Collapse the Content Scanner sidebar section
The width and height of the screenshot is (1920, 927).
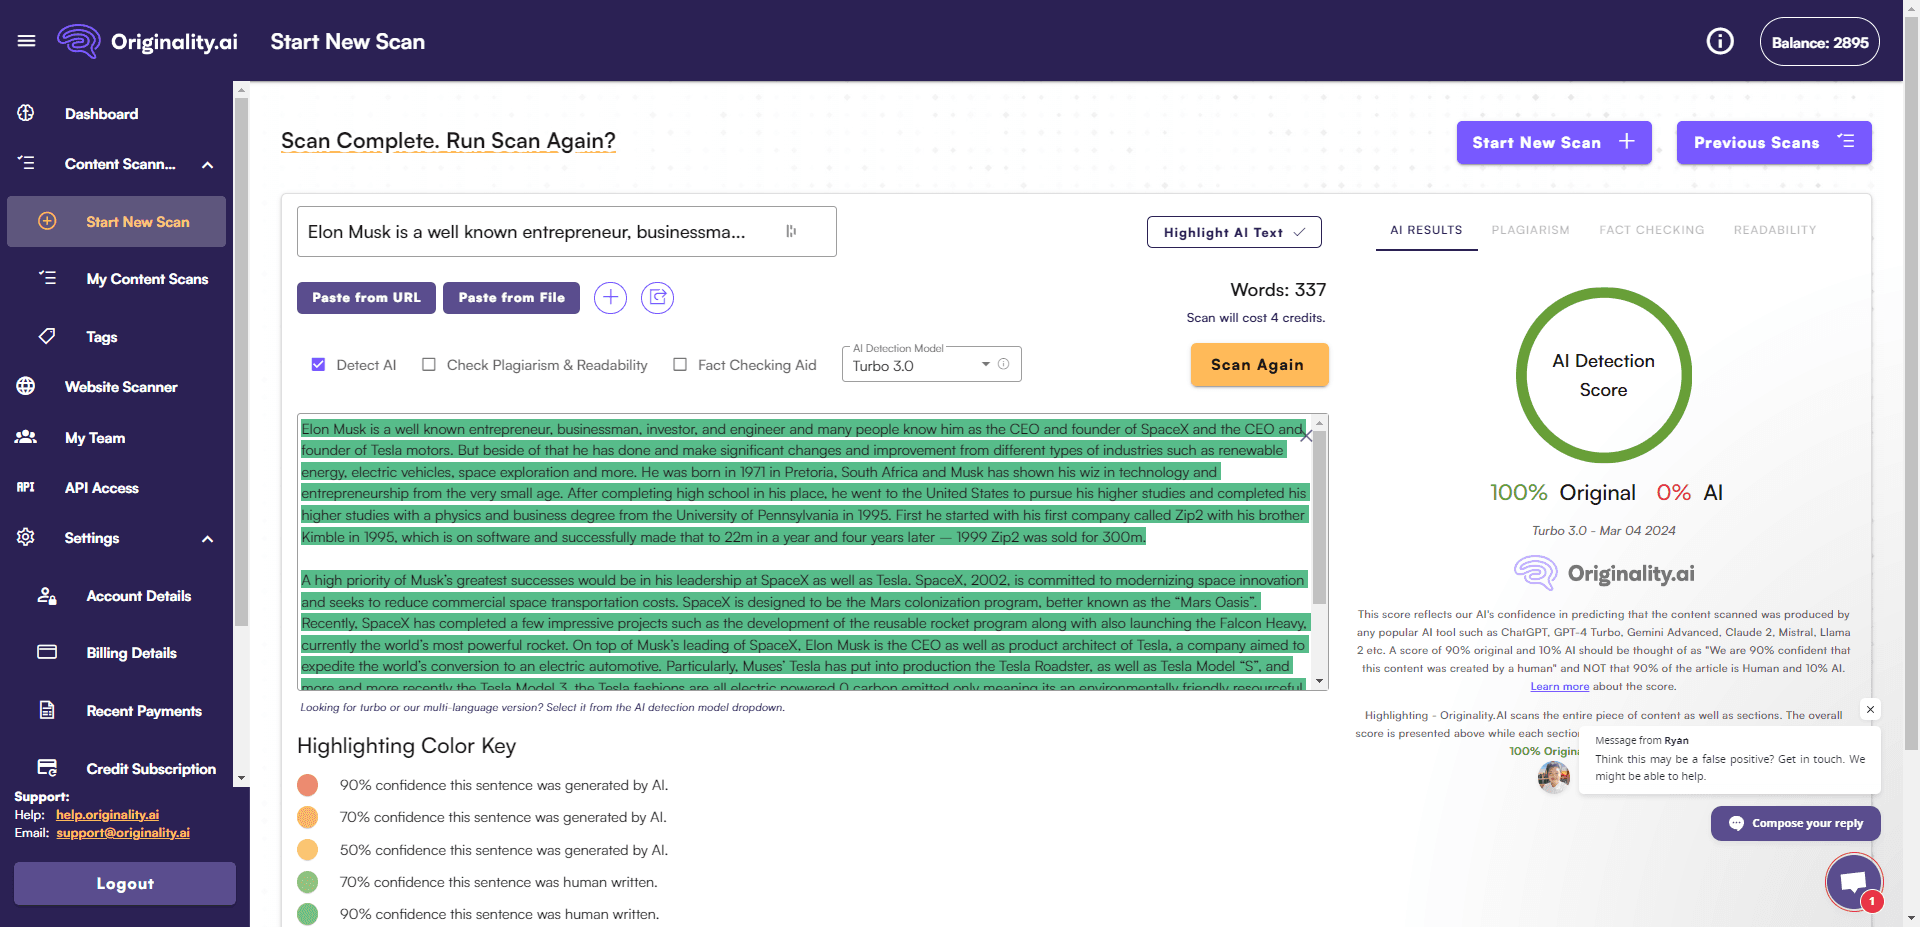tap(207, 165)
